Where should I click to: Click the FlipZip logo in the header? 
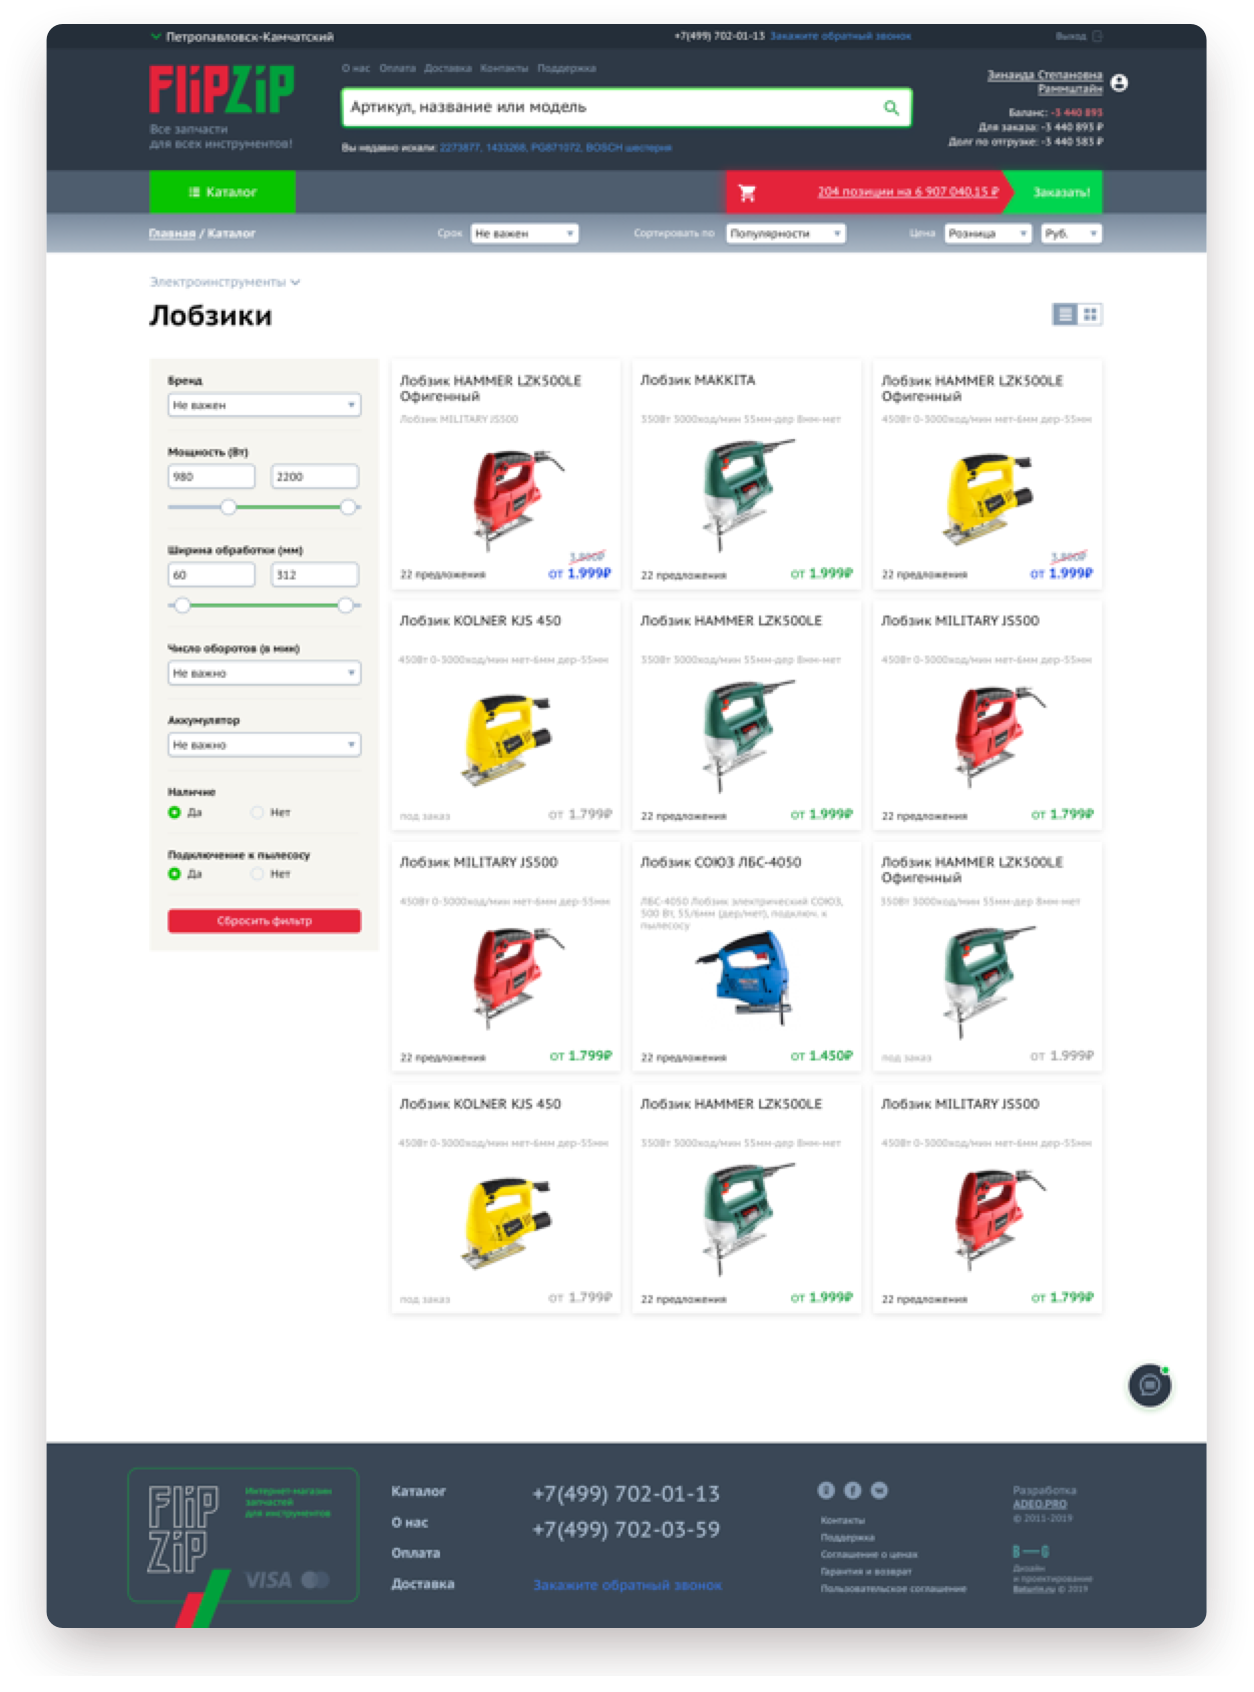pos(222,89)
